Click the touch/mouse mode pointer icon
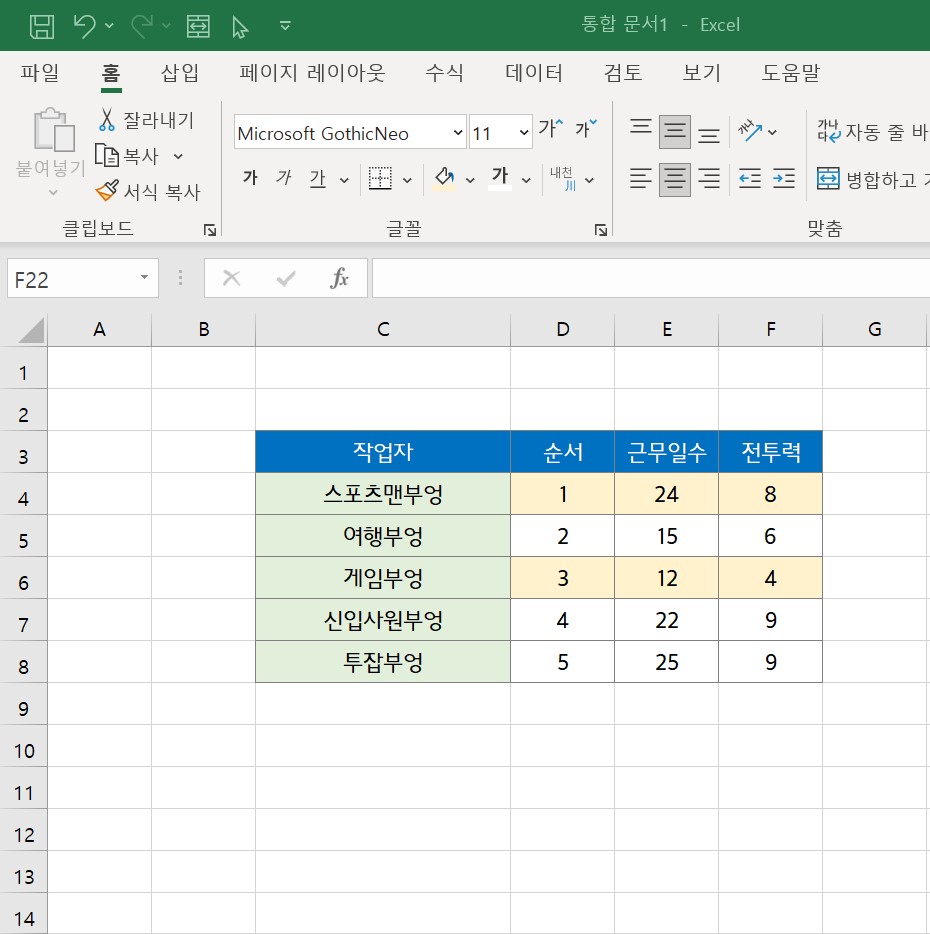 click(x=240, y=27)
